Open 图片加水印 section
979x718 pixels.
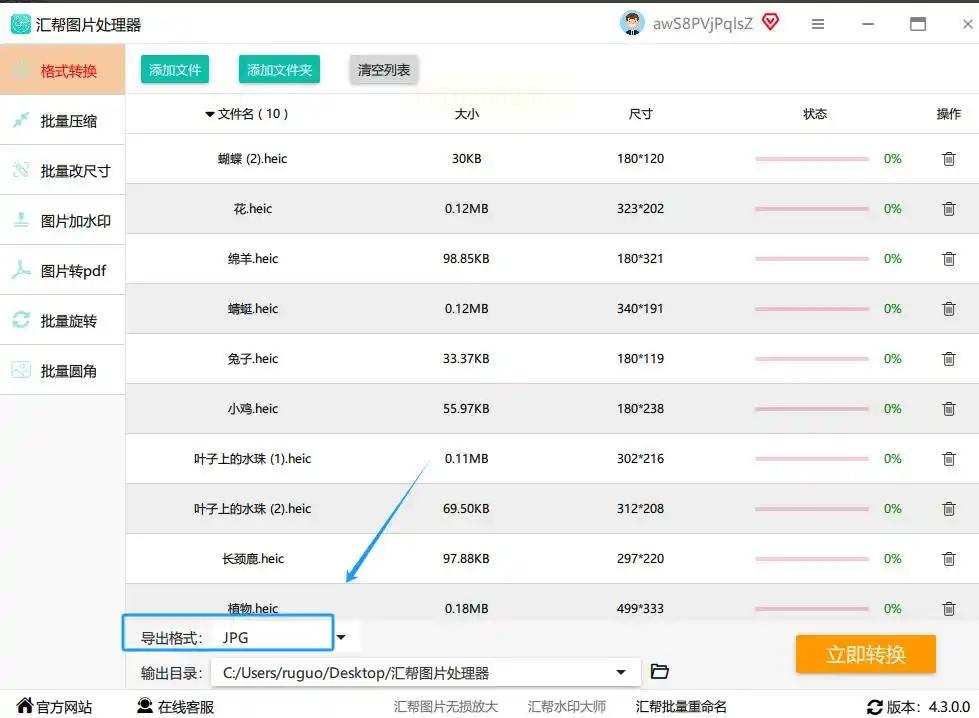pos(62,220)
